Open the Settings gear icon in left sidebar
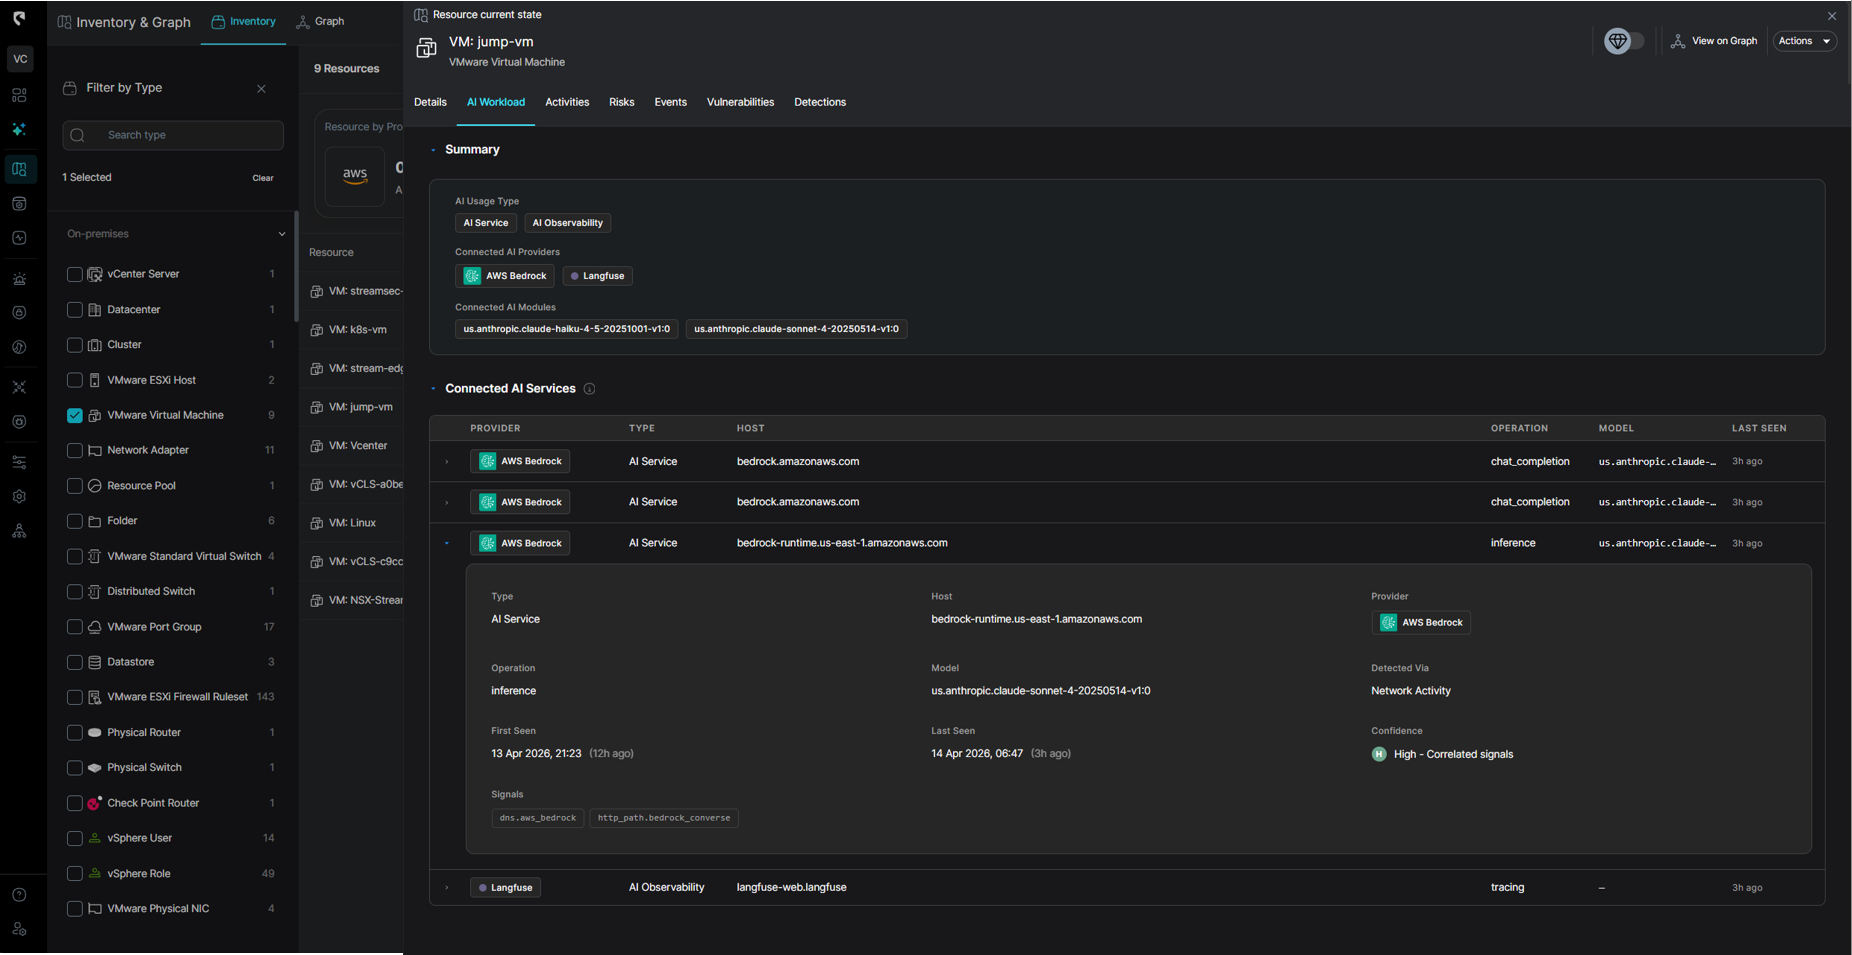1852x955 pixels. click(x=19, y=495)
